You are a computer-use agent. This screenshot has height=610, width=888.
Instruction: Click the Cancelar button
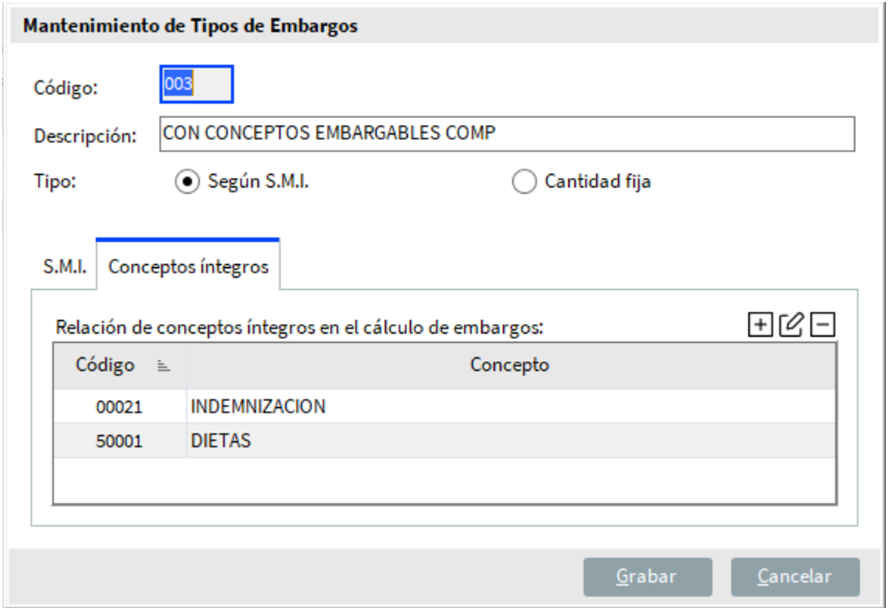click(795, 576)
